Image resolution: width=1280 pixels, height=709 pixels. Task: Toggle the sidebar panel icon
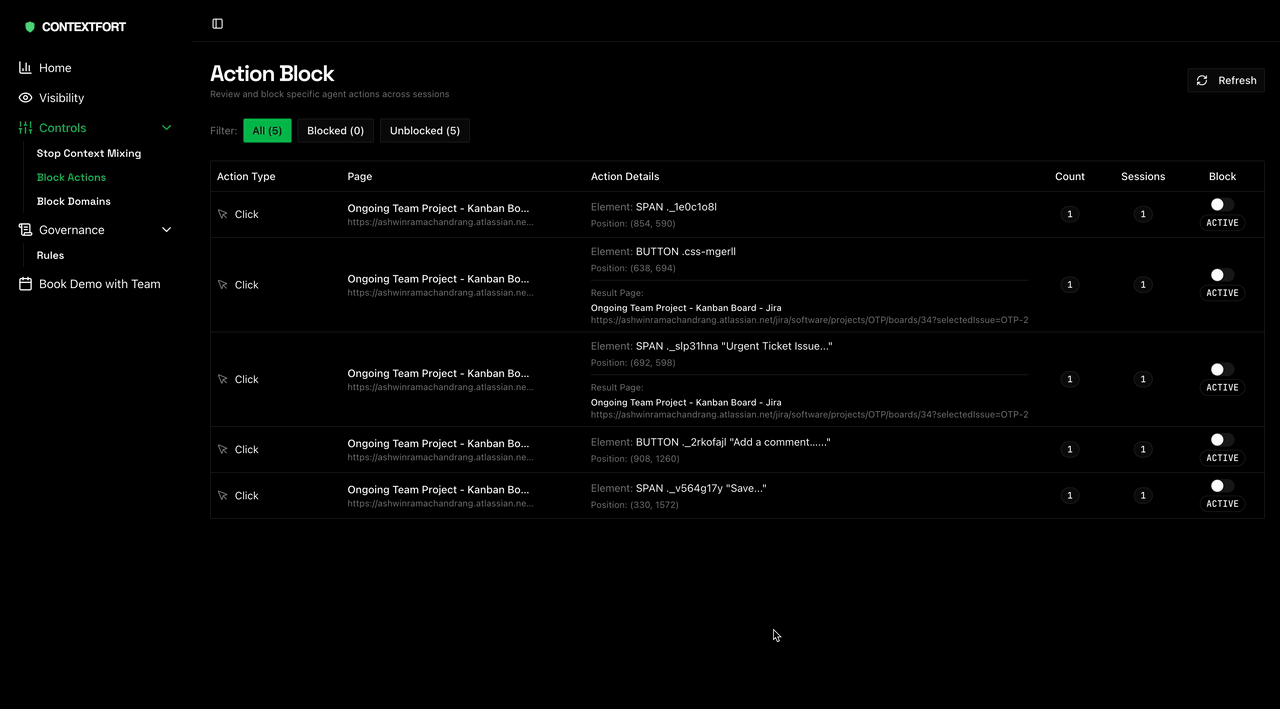pos(217,24)
